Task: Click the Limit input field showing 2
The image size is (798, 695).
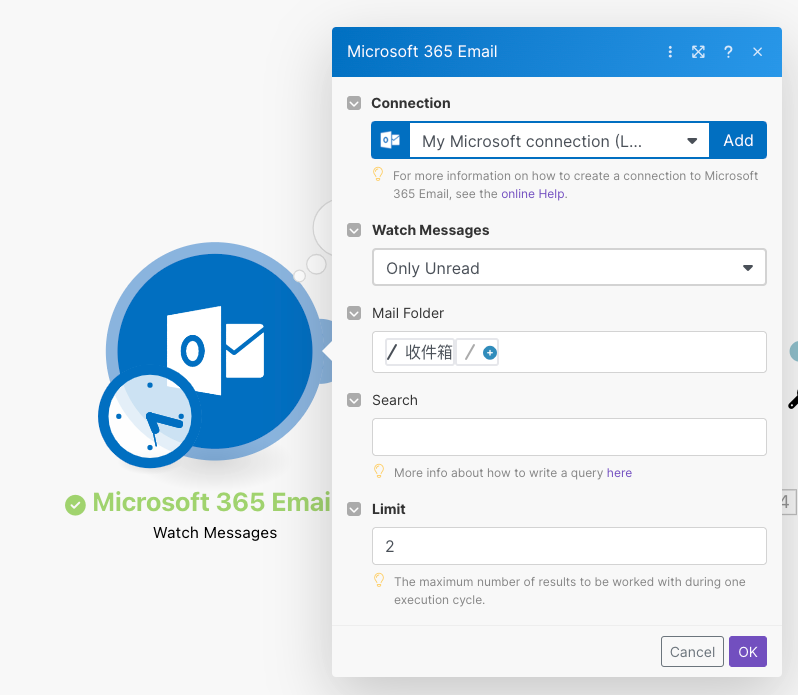Action: point(569,546)
